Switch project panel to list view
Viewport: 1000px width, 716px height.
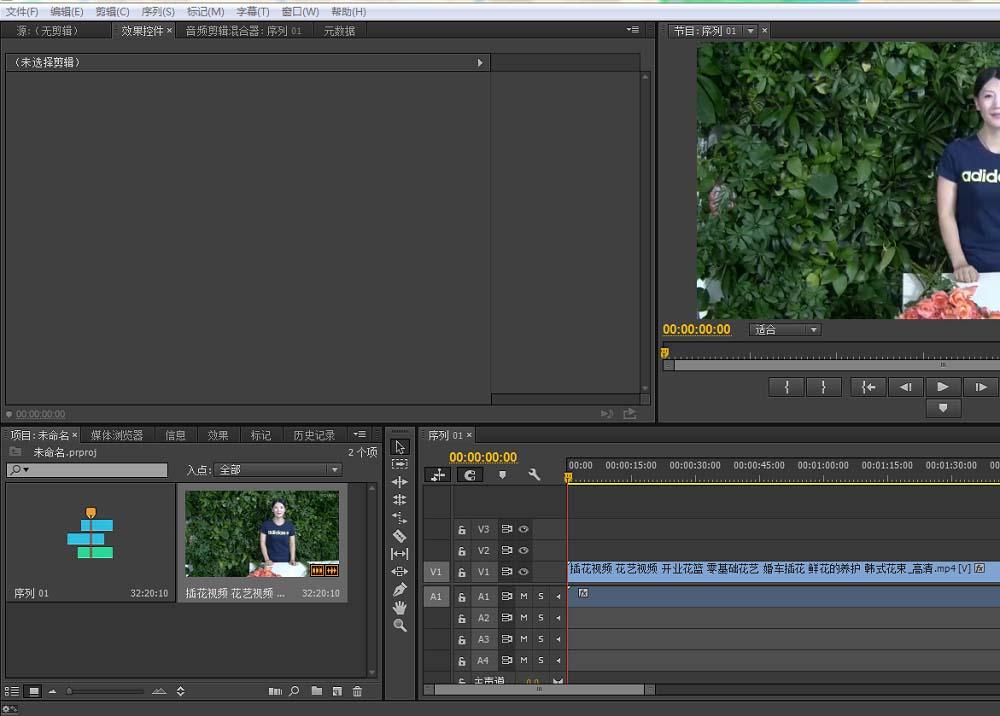click(x=13, y=691)
